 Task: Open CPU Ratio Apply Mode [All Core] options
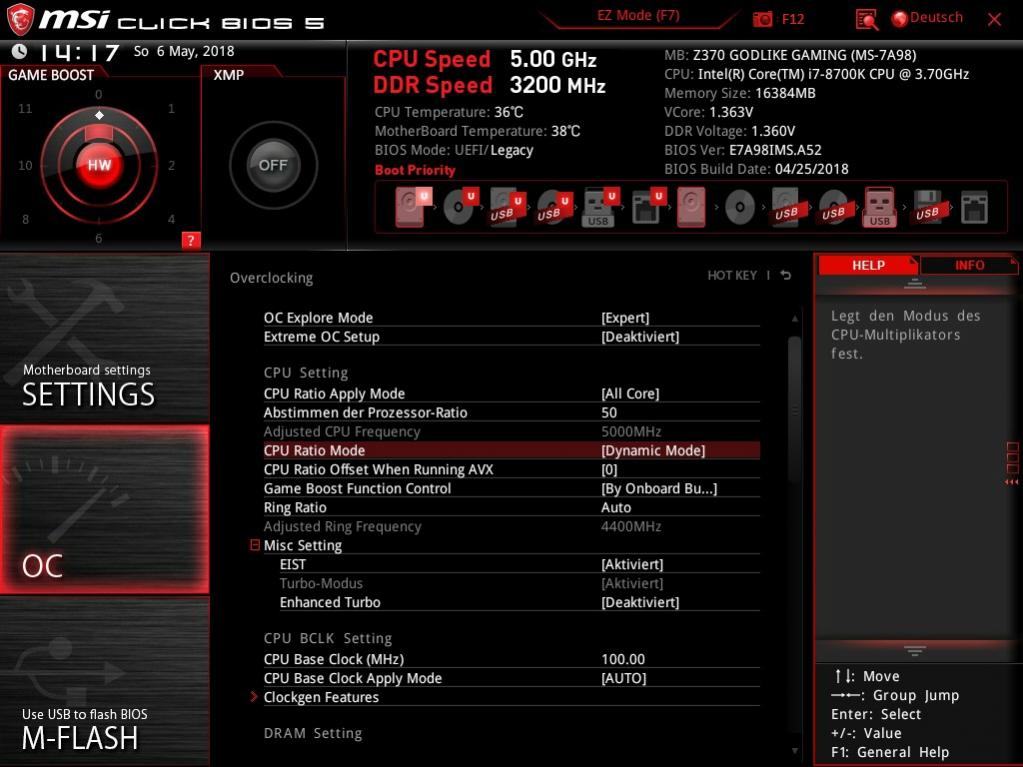pyautogui.click(x=630, y=393)
